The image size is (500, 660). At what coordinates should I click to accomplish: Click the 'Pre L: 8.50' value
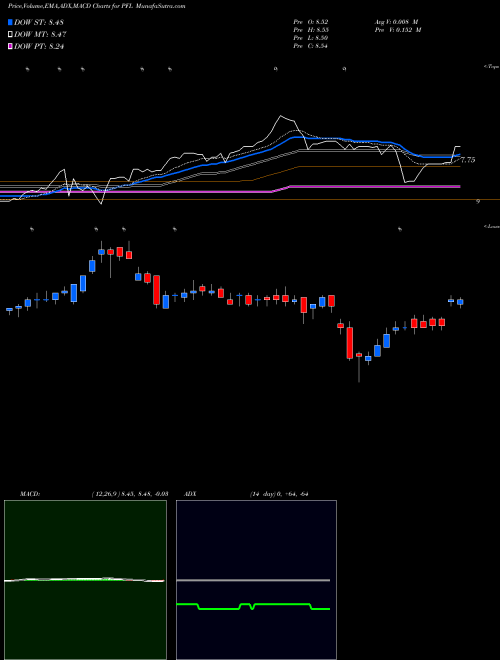311,38
